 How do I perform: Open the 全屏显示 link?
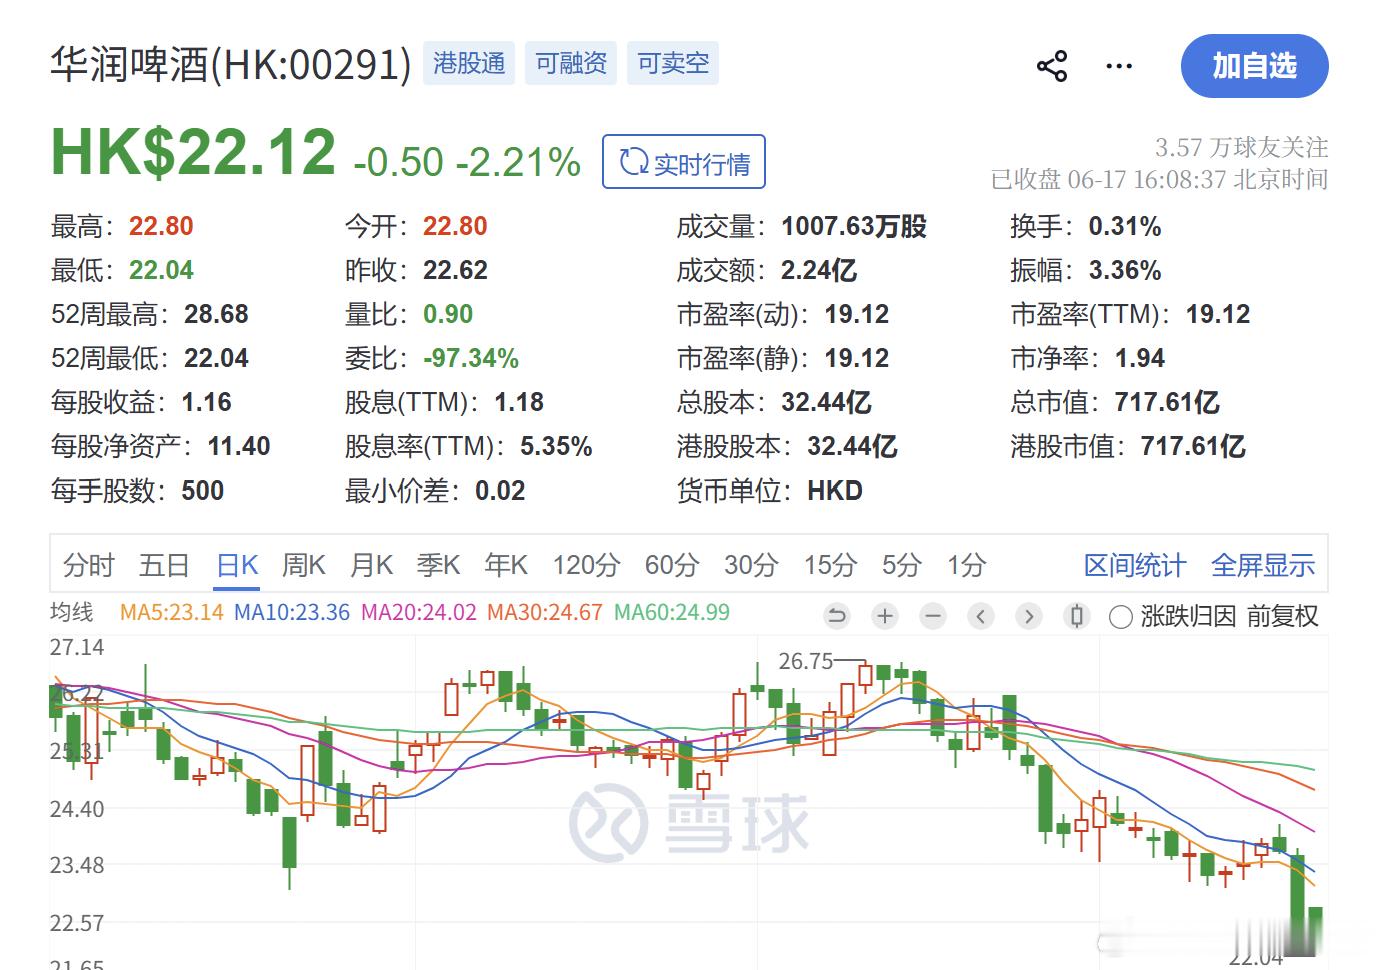tap(1262, 565)
